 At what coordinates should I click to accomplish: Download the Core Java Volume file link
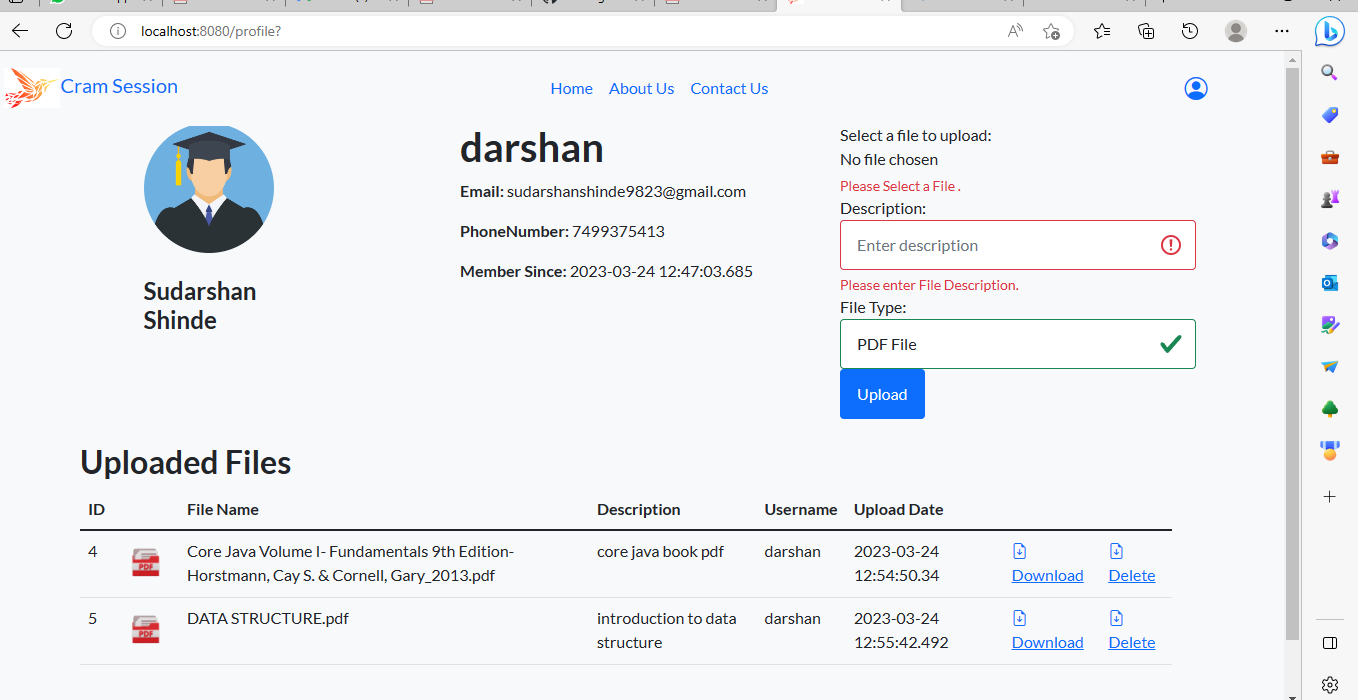(x=1047, y=576)
